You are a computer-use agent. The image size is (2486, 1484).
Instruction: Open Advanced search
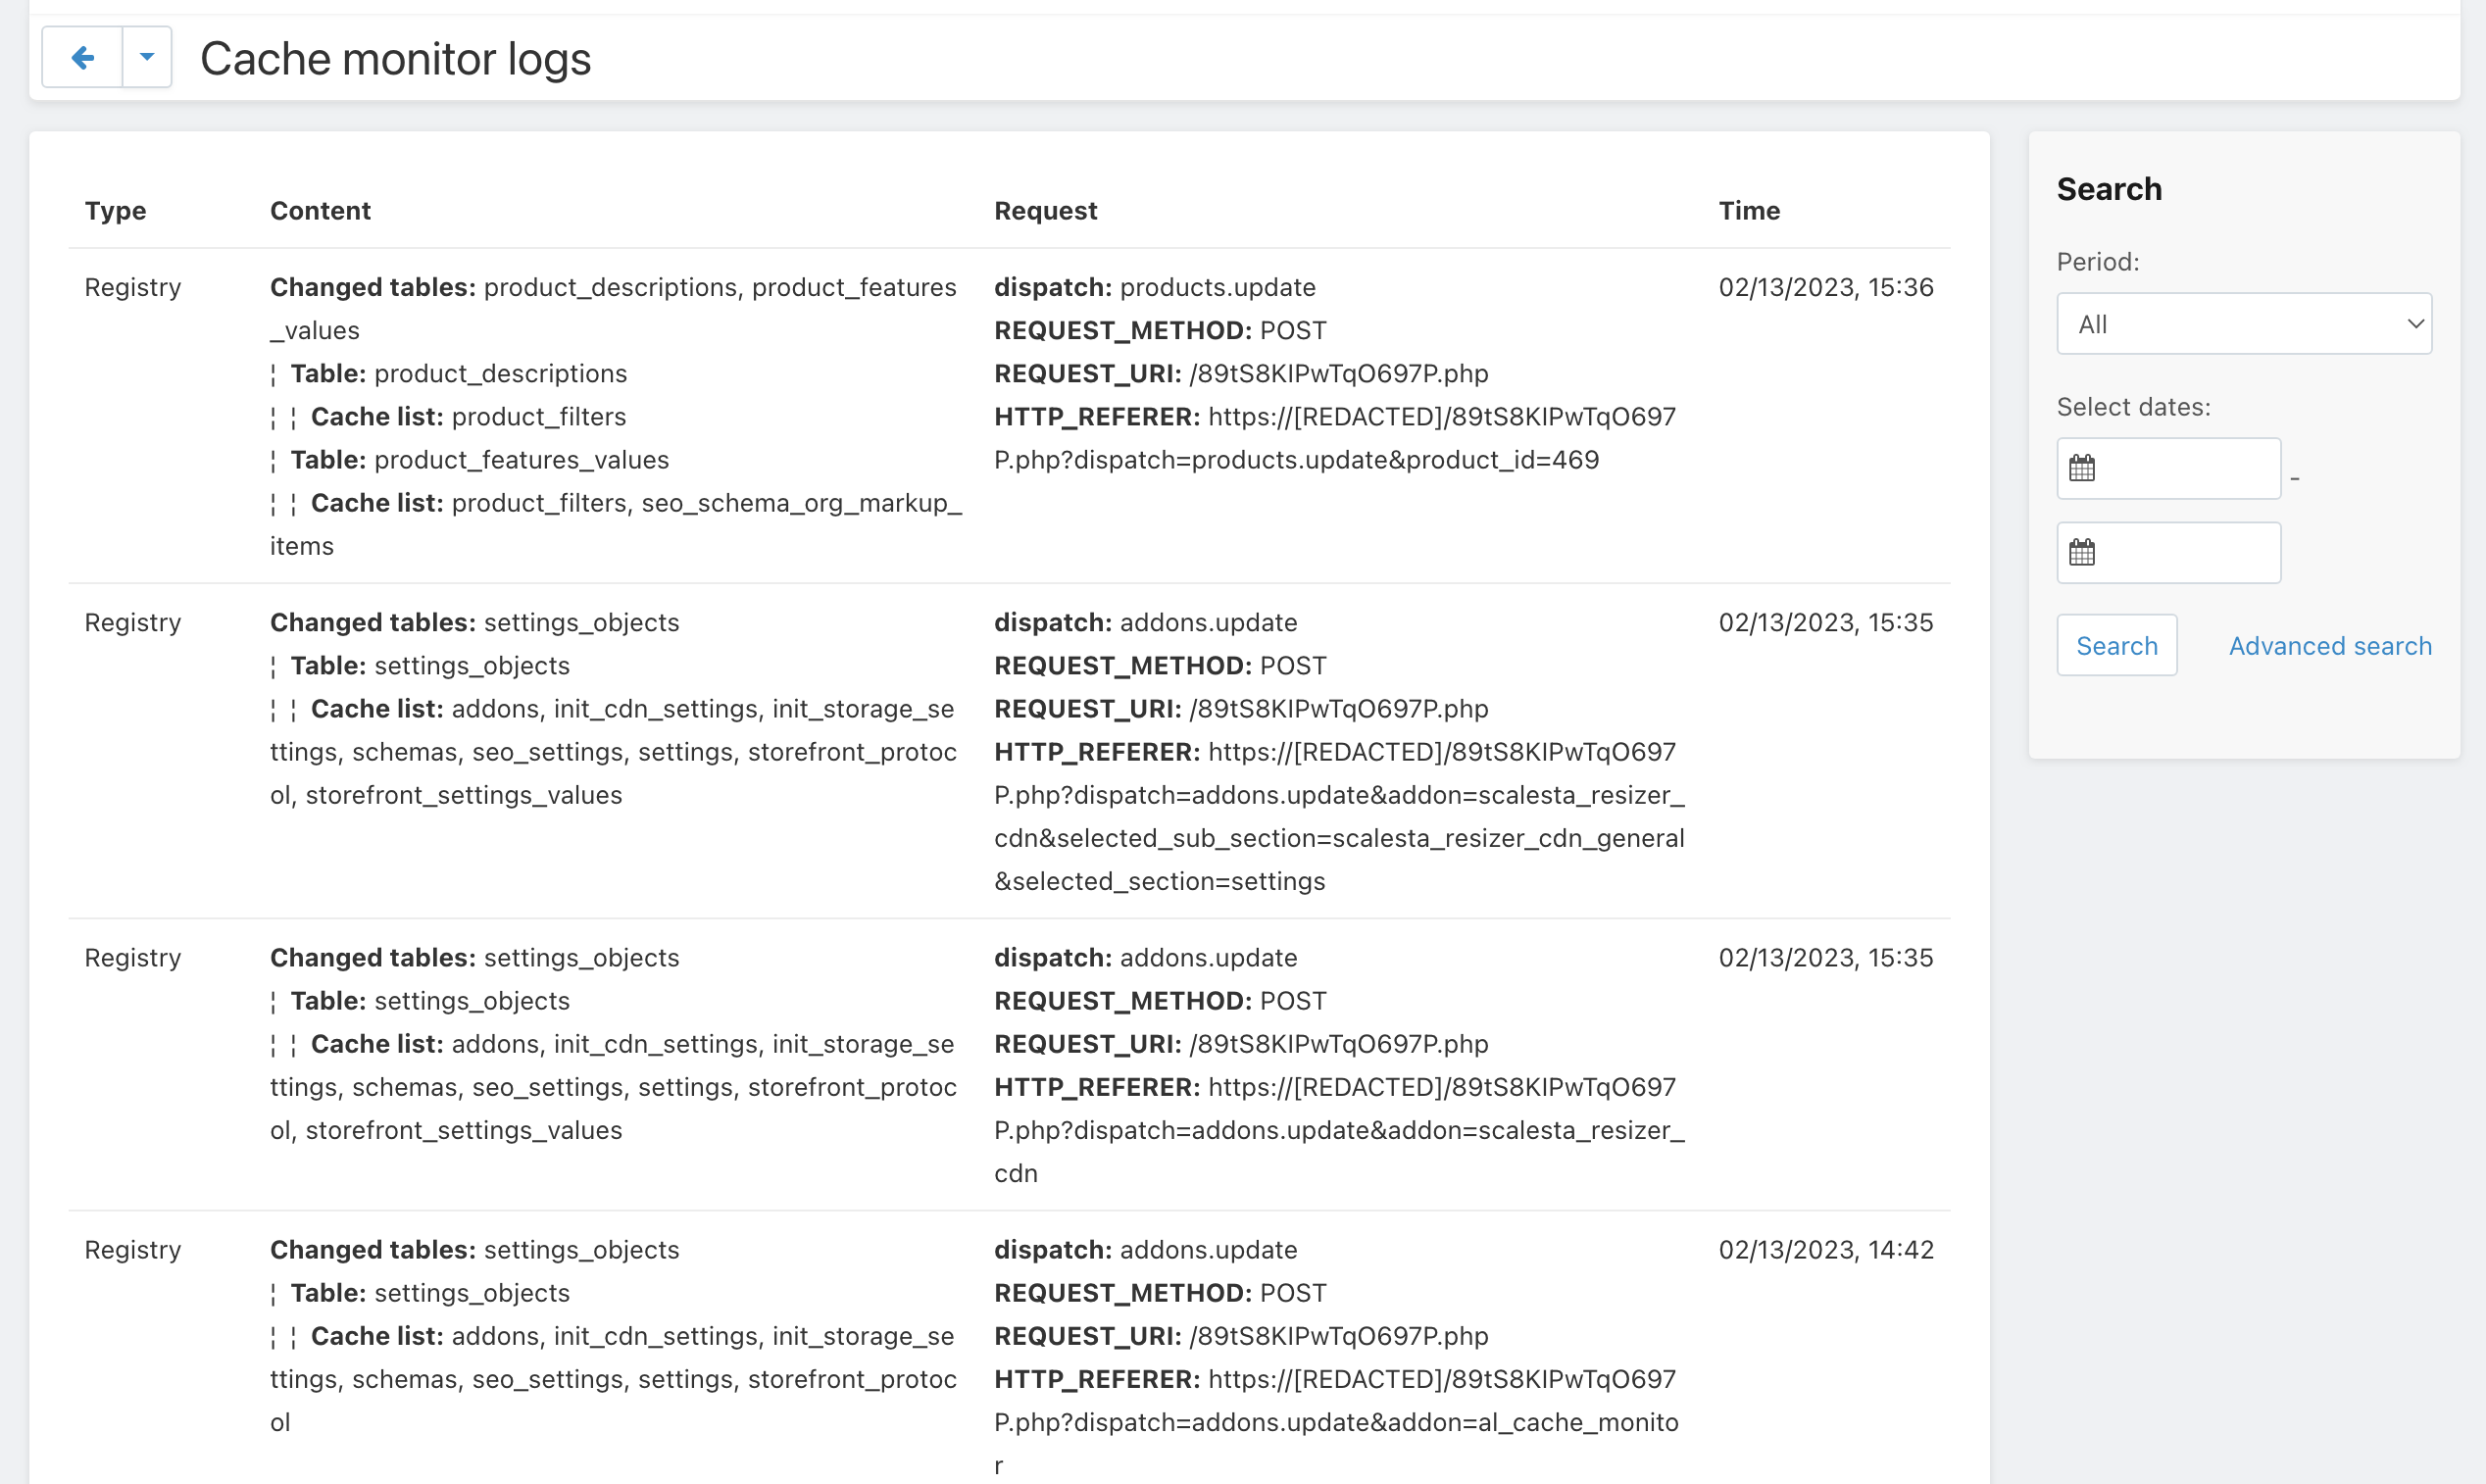click(2329, 645)
